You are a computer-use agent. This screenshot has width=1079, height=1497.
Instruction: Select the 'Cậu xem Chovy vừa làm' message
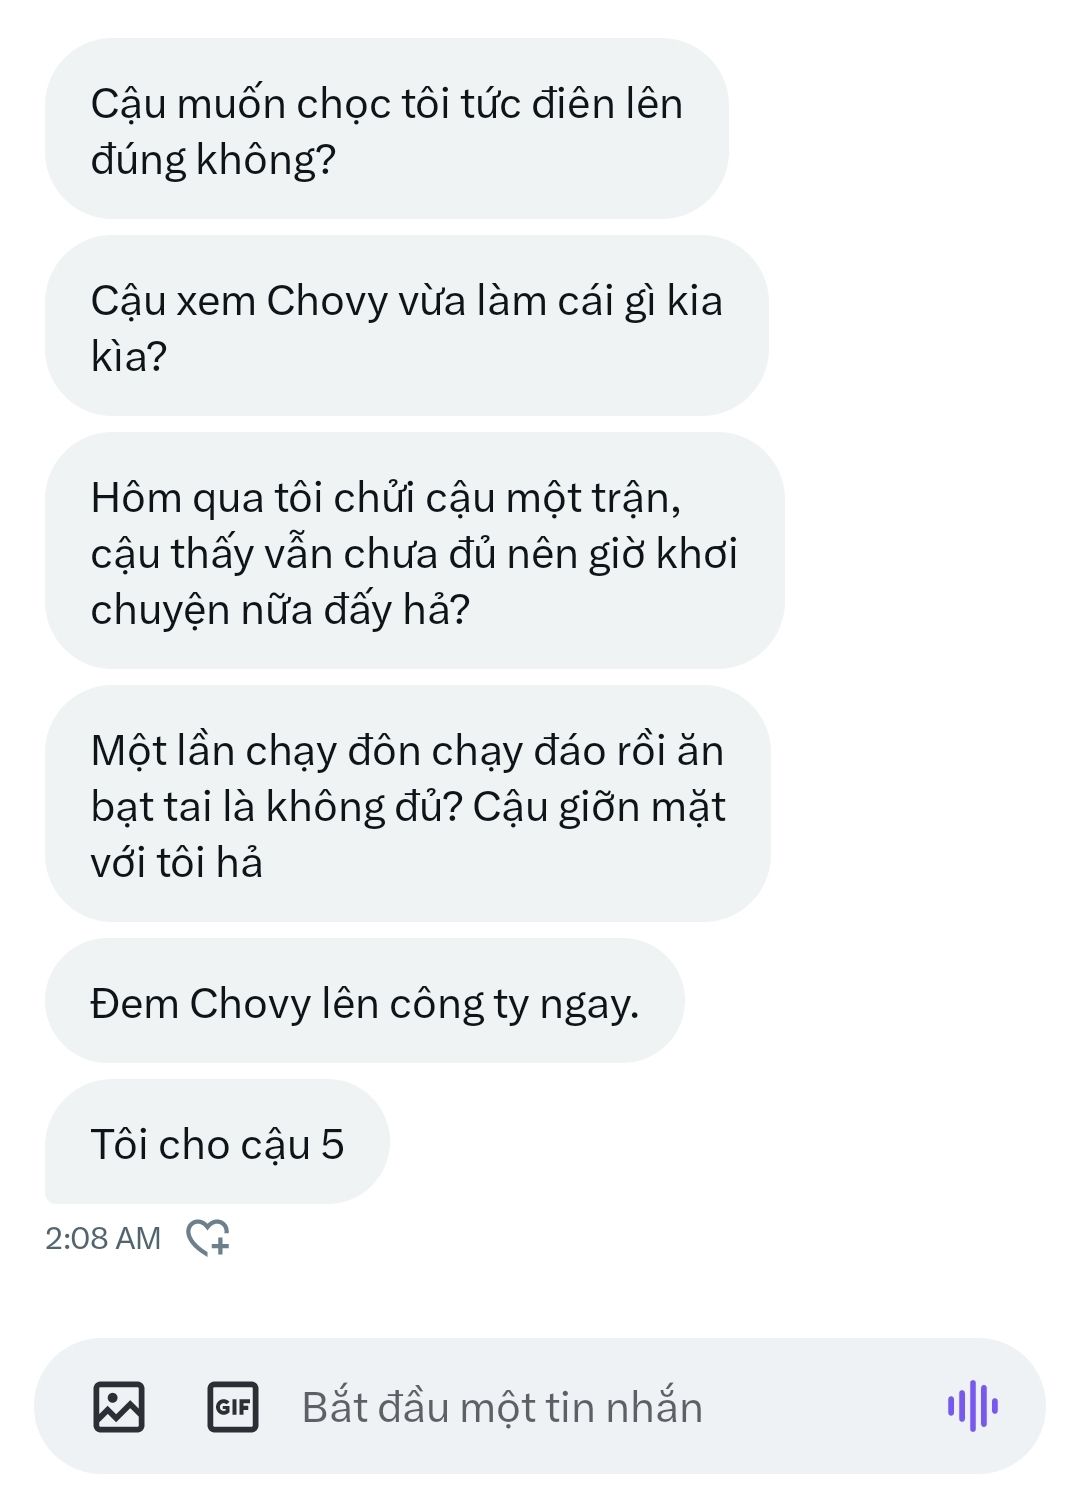click(x=406, y=326)
